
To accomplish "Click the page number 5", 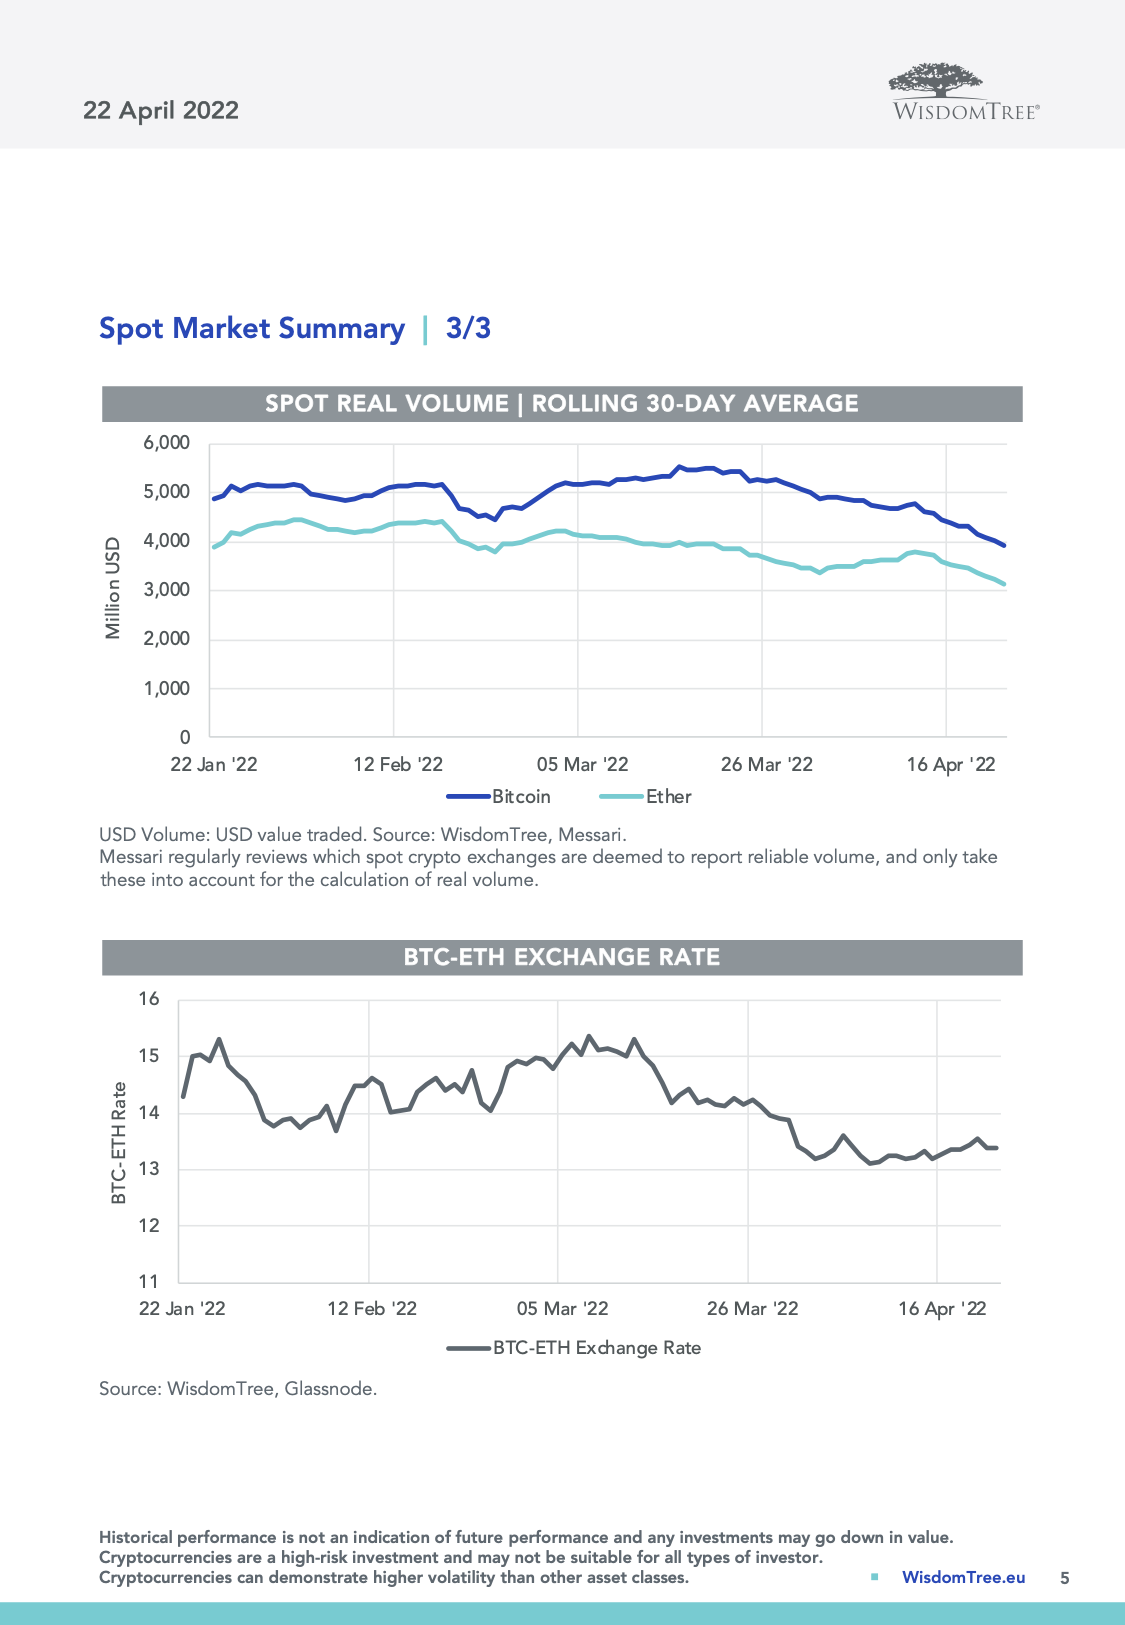I will pyautogui.click(x=1064, y=1578).
